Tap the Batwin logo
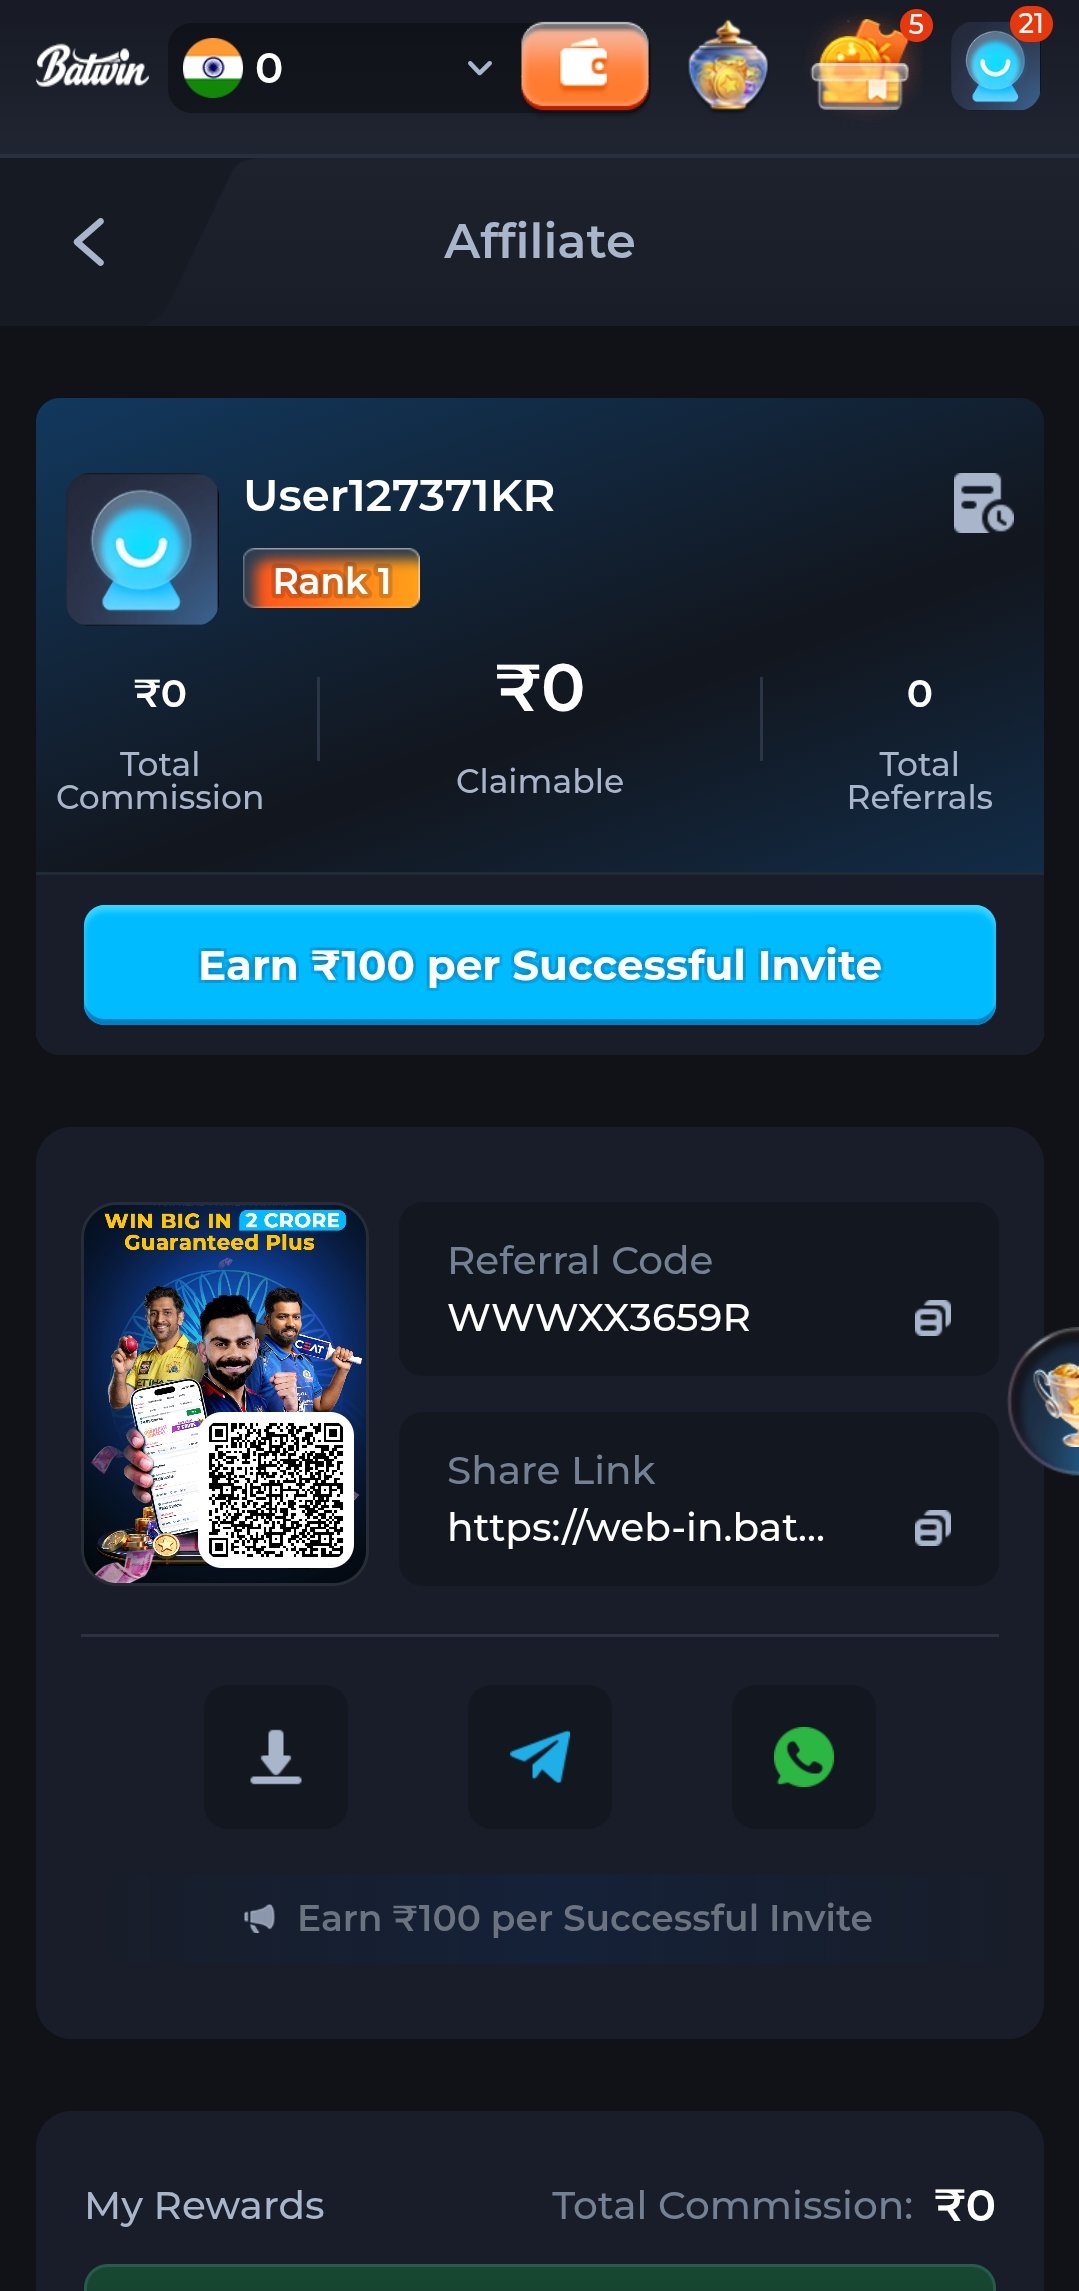The height and width of the screenshot is (2291, 1079). [x=92, y=67]
